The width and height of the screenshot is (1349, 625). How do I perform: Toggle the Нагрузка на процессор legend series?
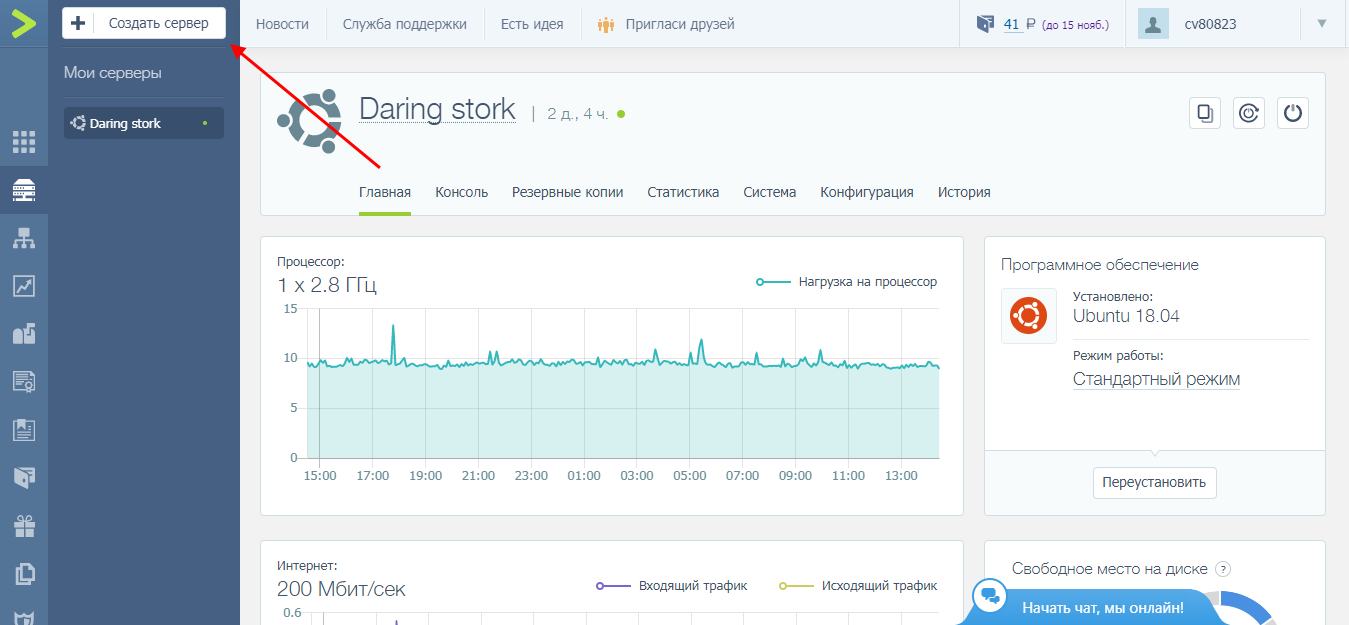coord(846,282)
